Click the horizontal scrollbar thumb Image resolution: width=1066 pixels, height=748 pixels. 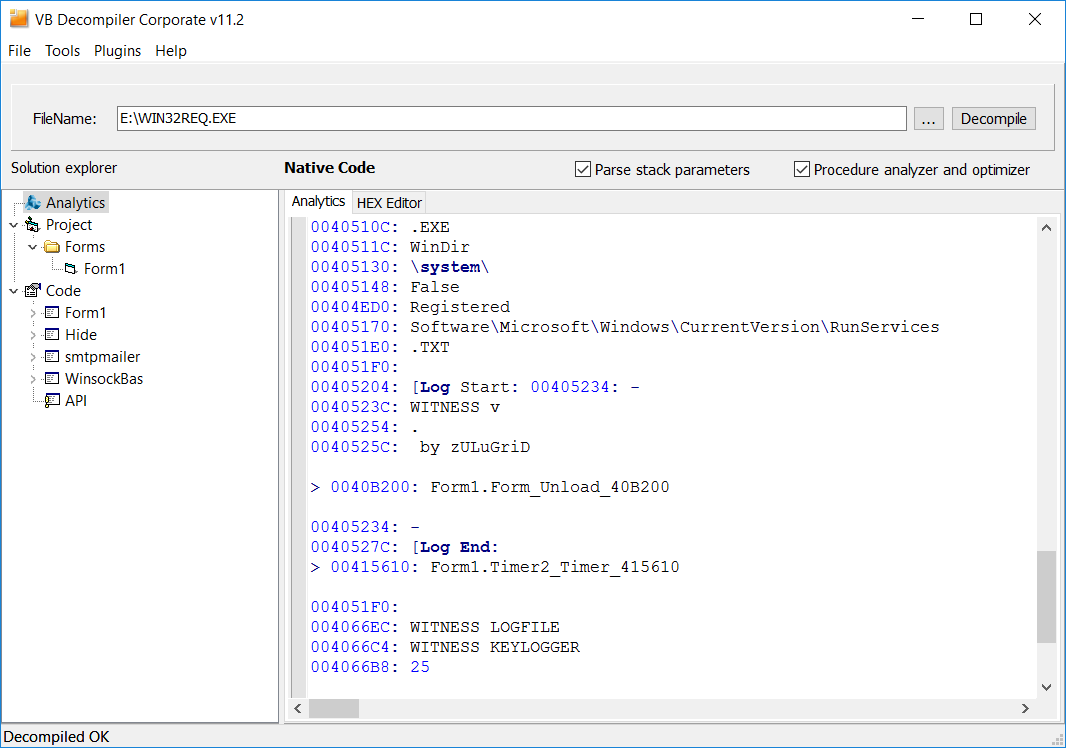coord(334,709)
